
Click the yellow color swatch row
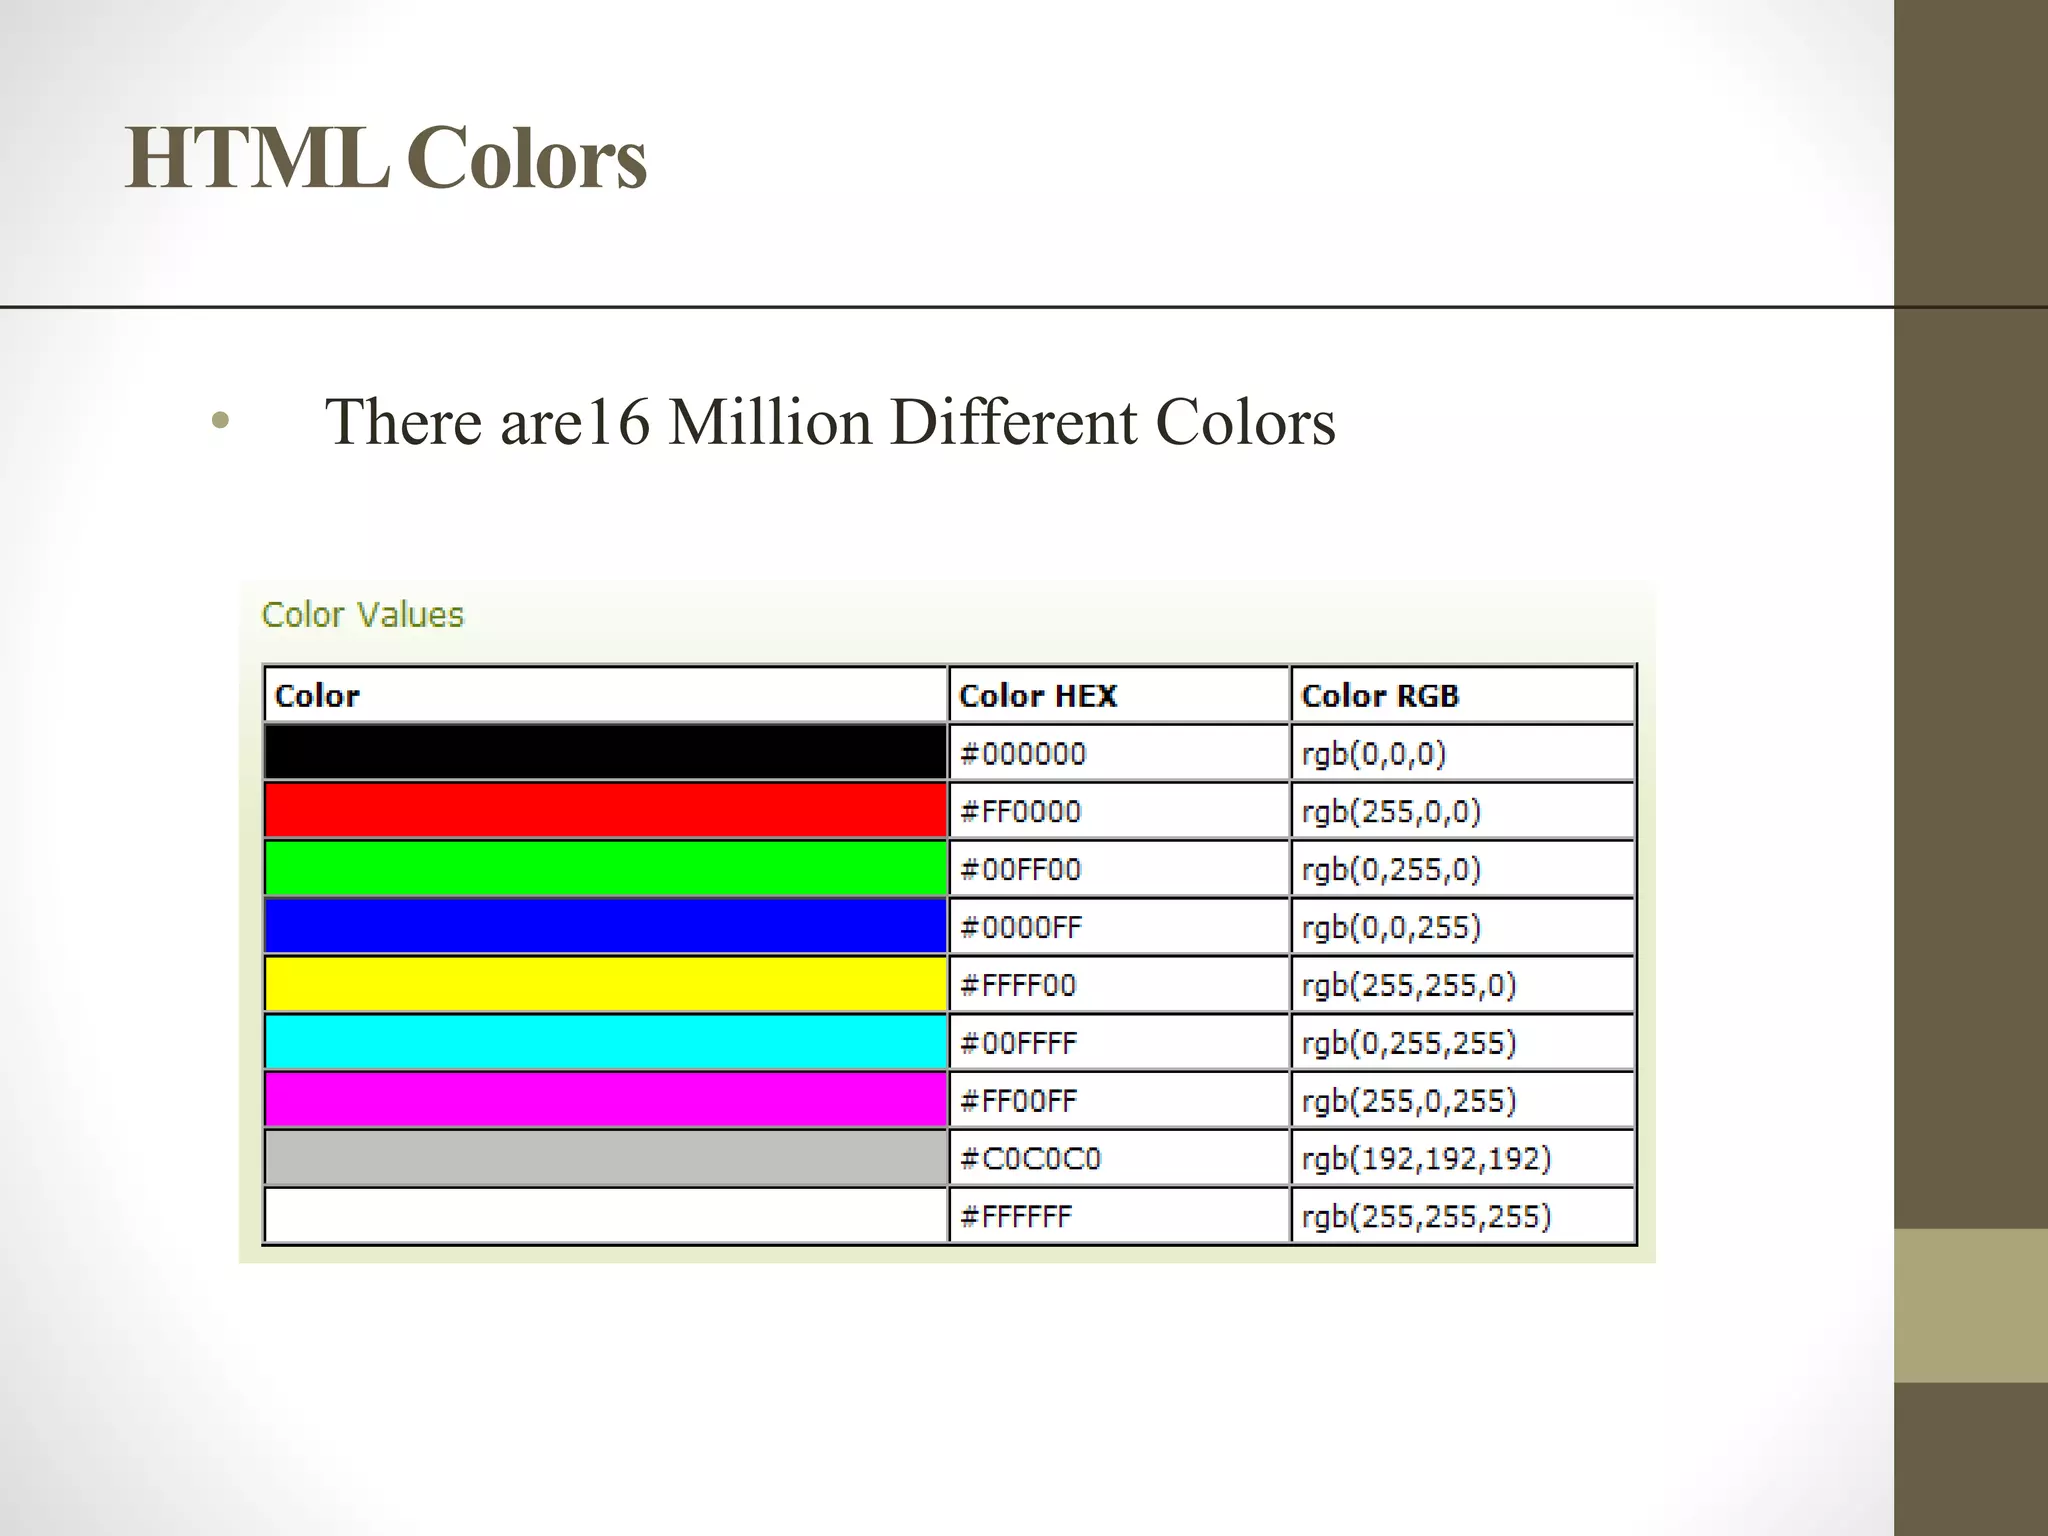click(x=606, y=985)
